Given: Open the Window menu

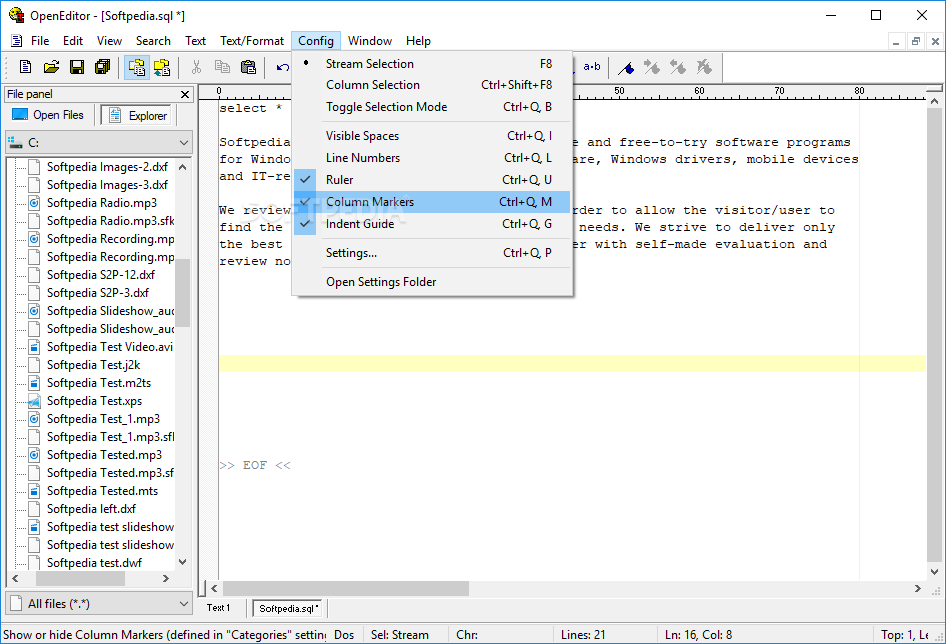Looking at the screenshot, I should pyautogui.click(x=370, y=41).
